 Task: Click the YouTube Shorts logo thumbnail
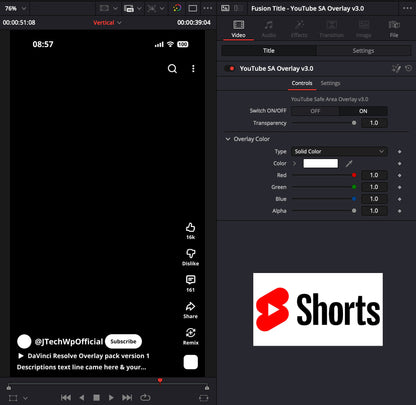(318, 309)
